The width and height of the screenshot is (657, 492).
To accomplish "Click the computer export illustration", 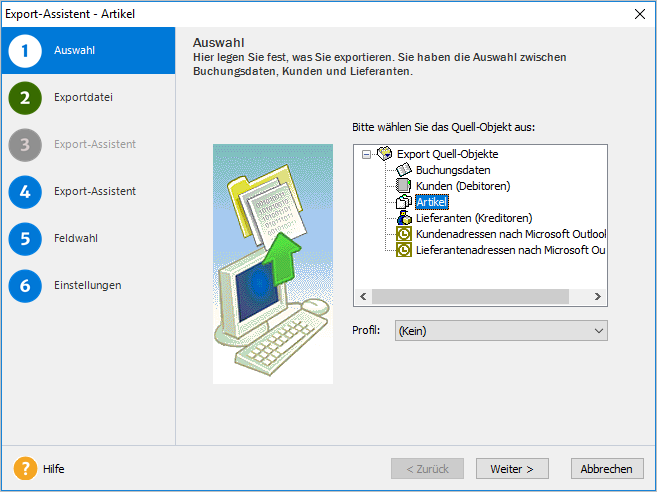I will (273, 264).
